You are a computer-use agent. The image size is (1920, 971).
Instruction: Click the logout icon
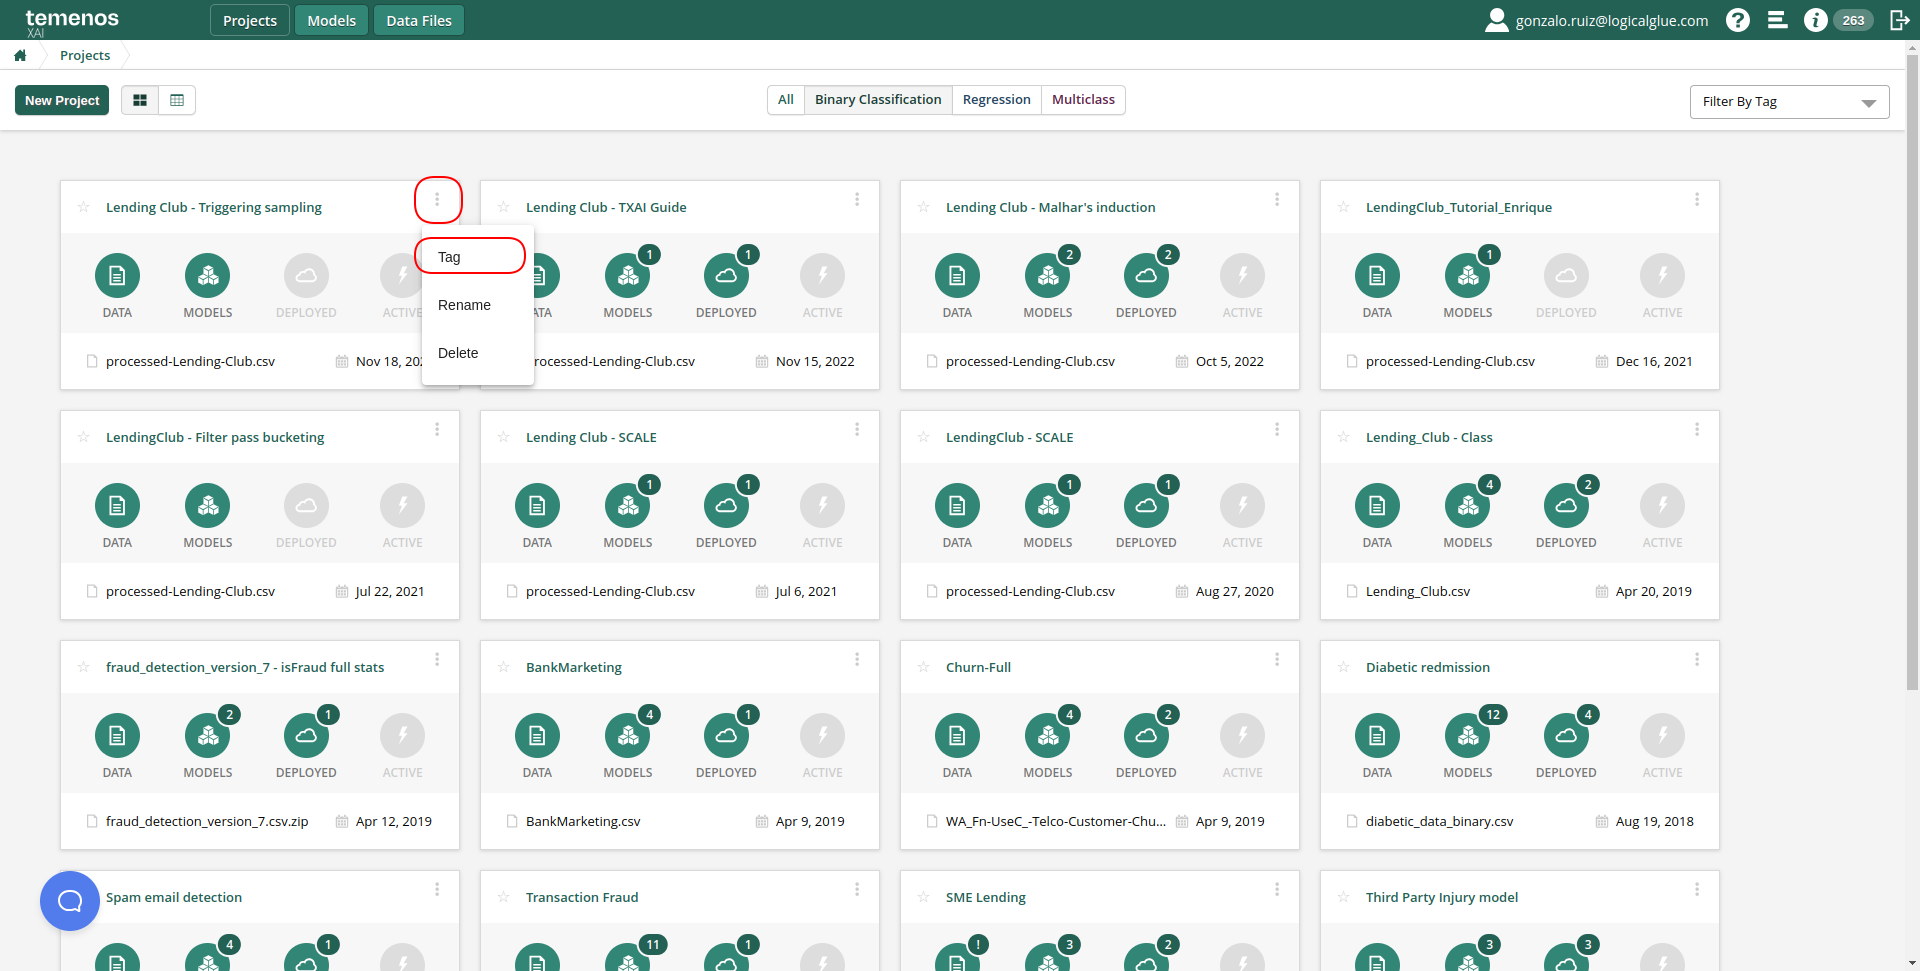pyautogui.click(x=1899, y=20)
